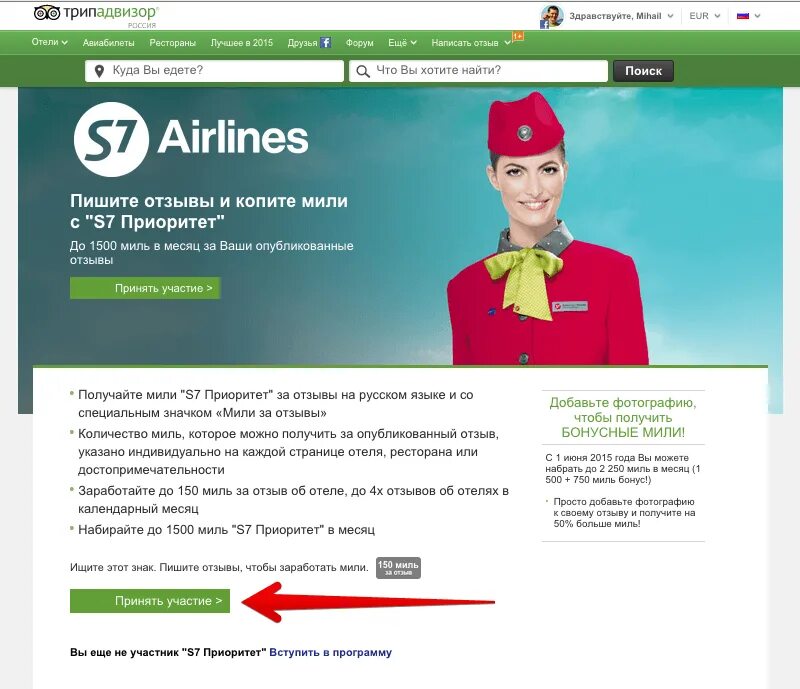Click the user profile avatar photo

[x=552, y=16]
